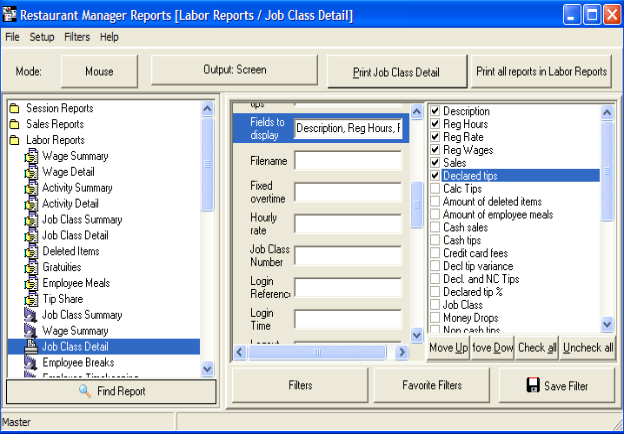The width and height of the screenshot is (624, 434).
Task: Enable the Credit card fees checkbox
Action: [x=435, y=253]
